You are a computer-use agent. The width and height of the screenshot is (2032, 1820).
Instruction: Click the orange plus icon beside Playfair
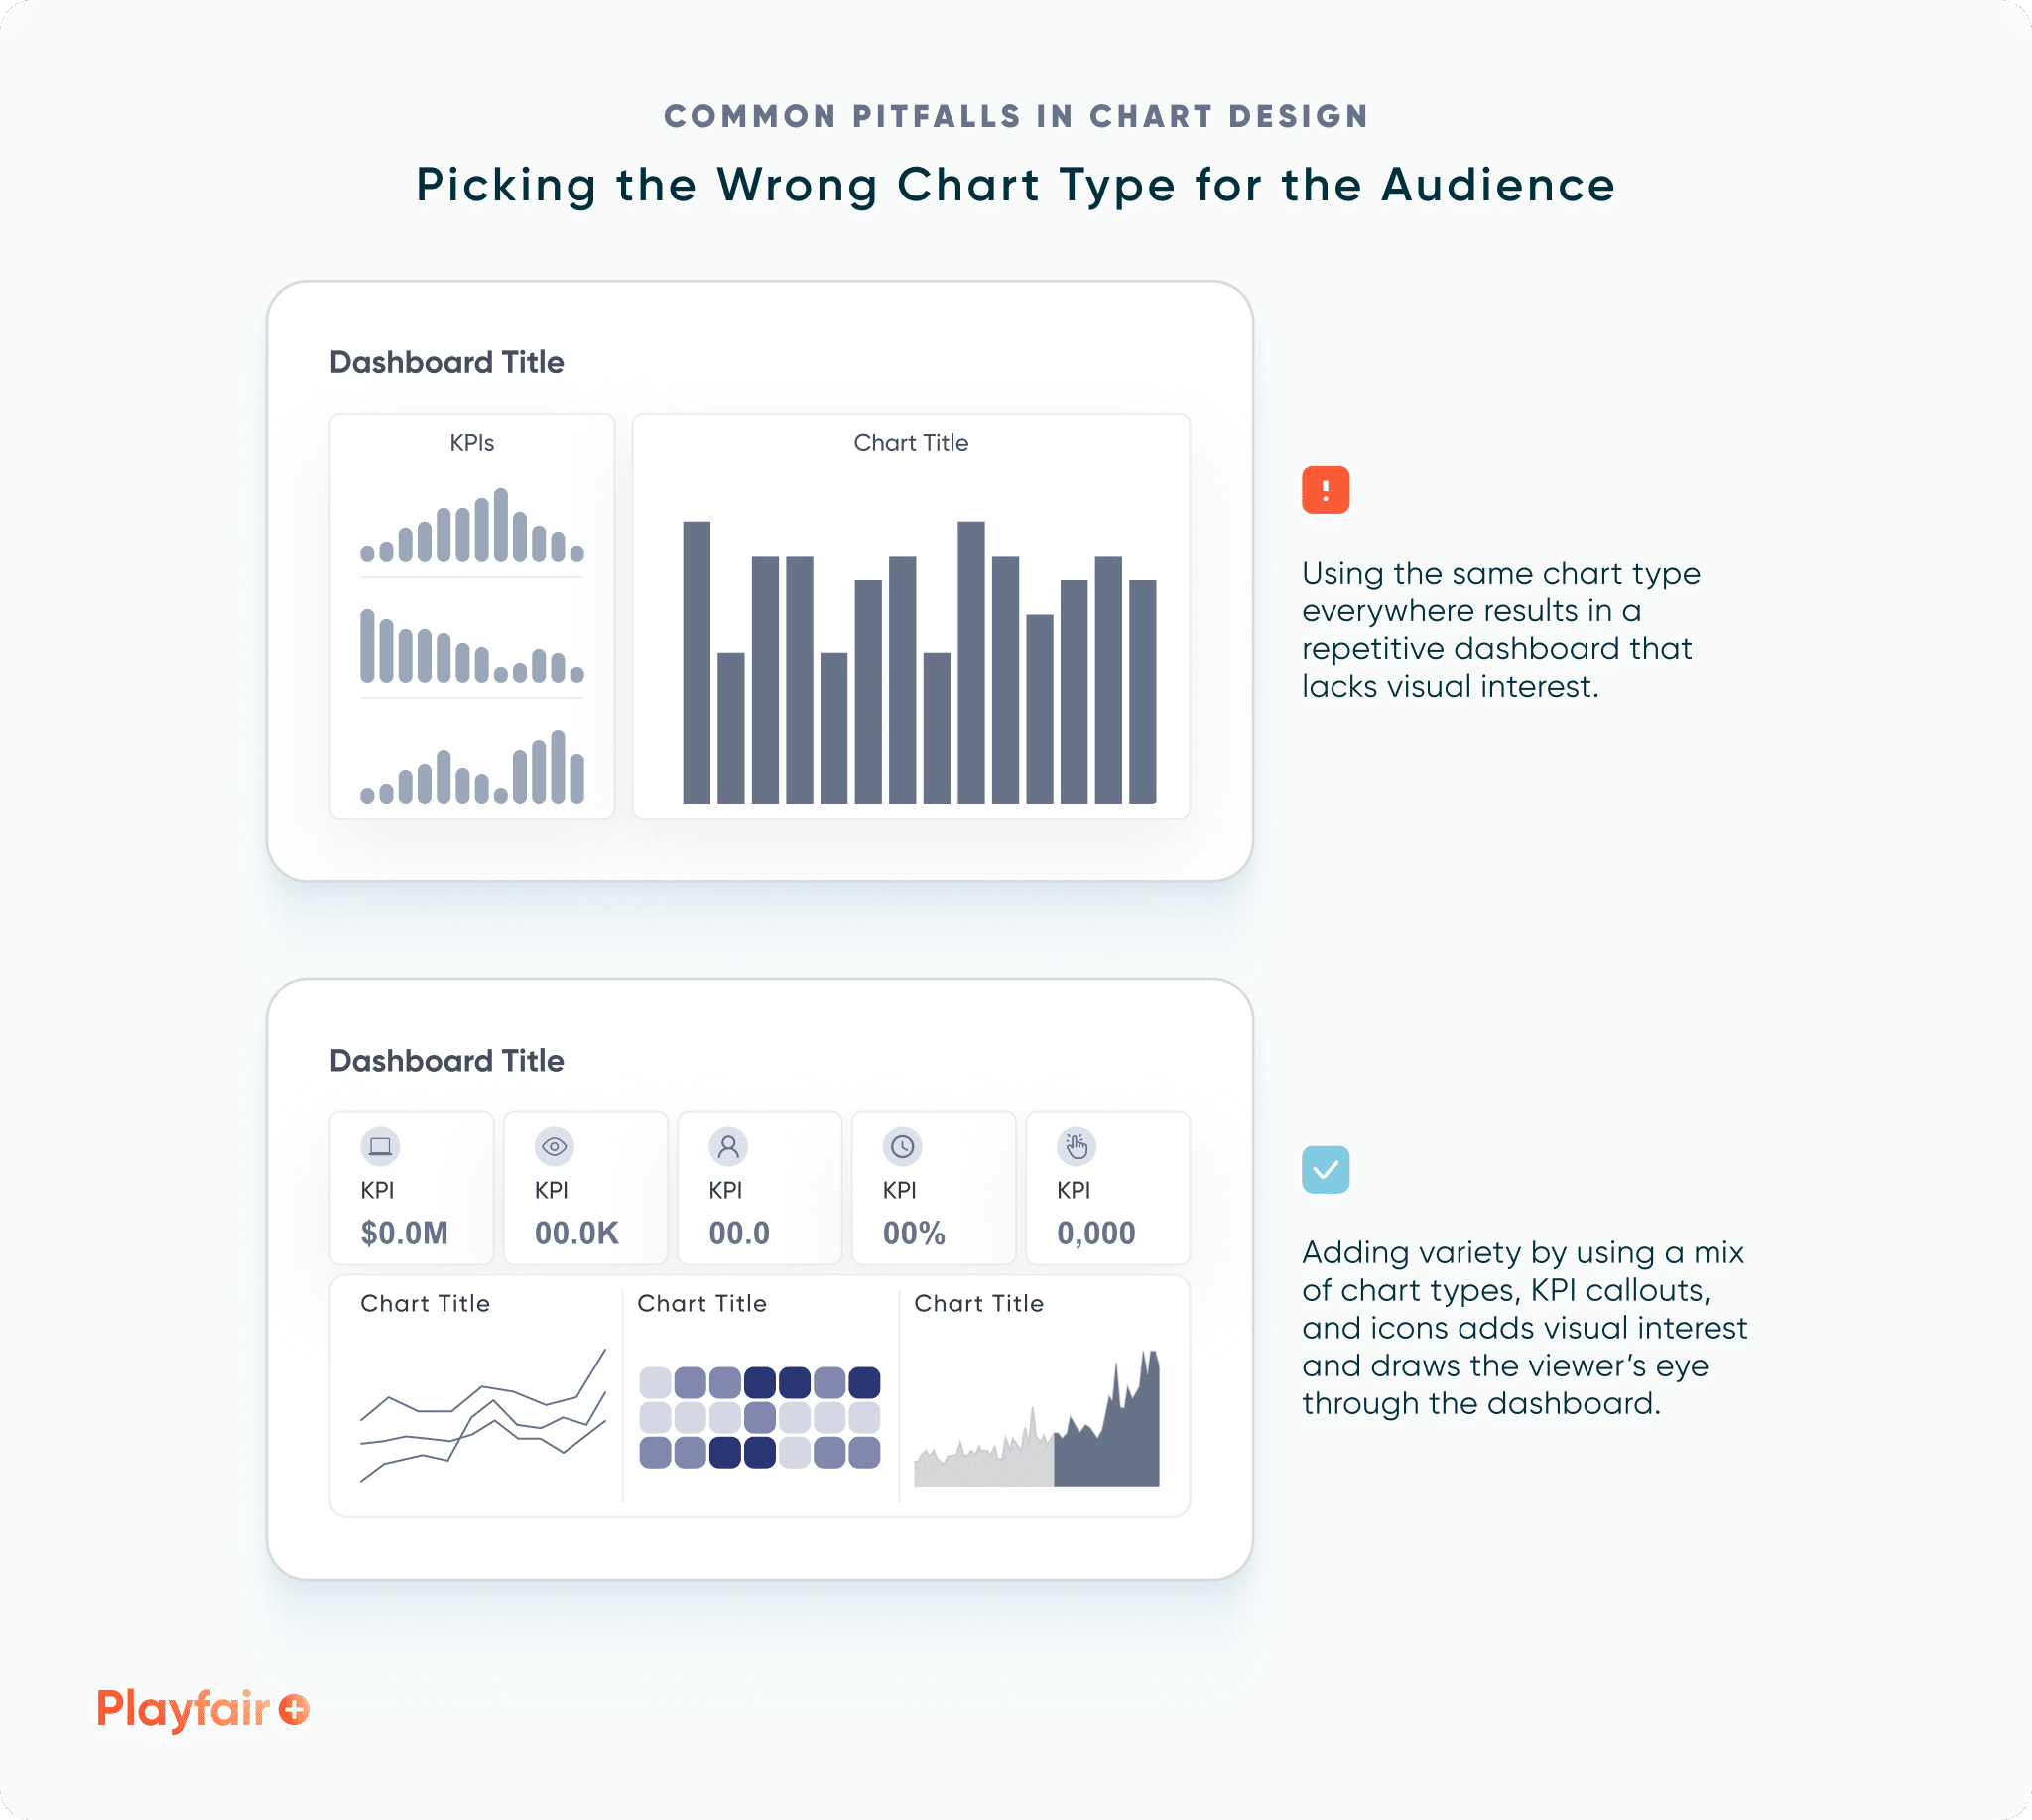[294, 1710]
